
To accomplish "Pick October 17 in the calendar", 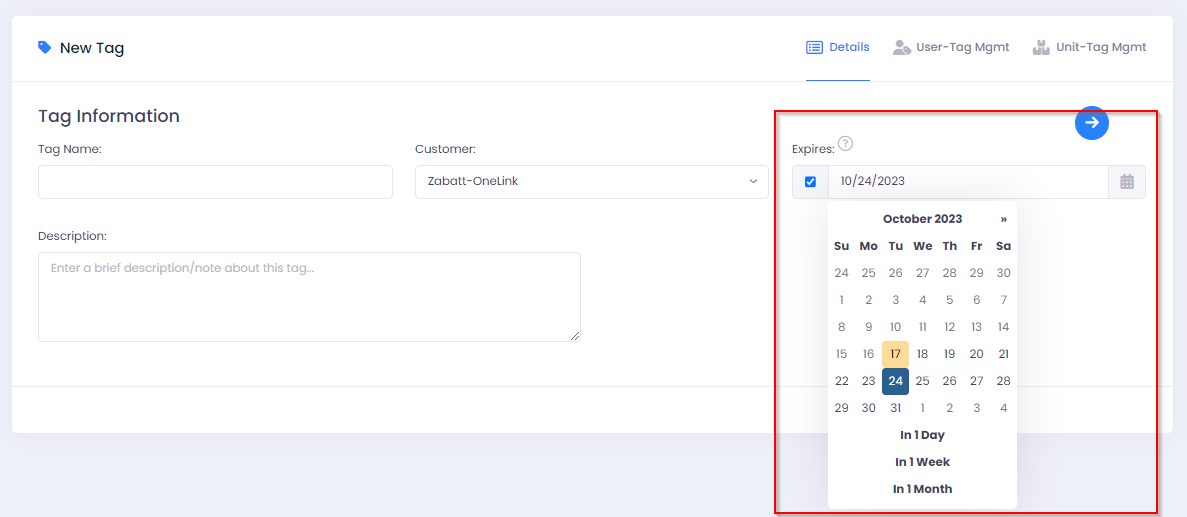I will tap(895, 354).
